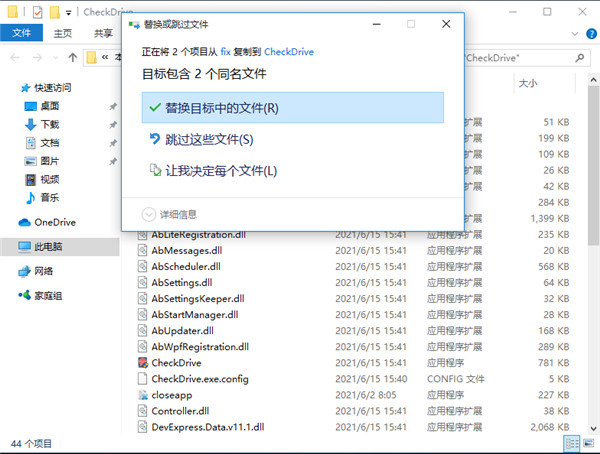
Task: Click the properties checkmark quick access icon
Action: coord(38,12)
